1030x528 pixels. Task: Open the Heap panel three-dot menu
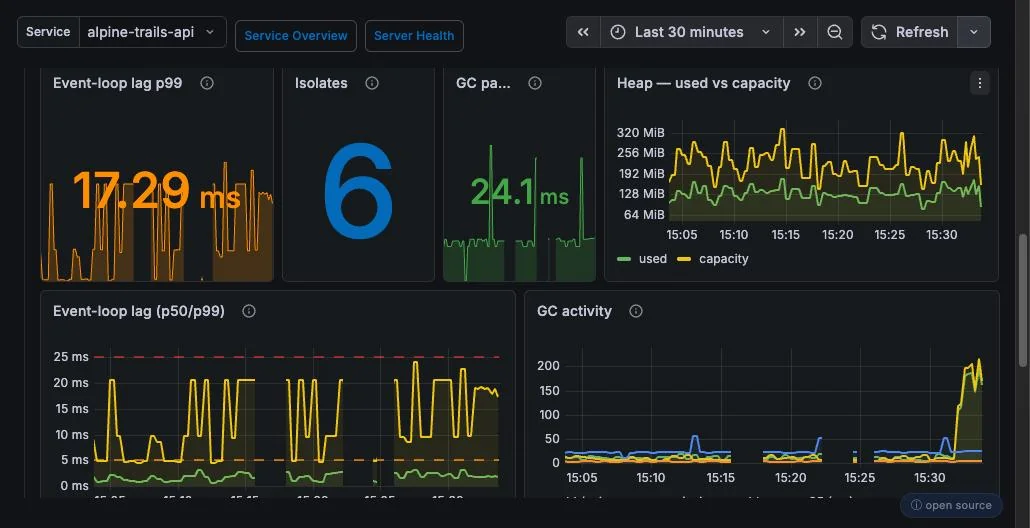point(979,83)
